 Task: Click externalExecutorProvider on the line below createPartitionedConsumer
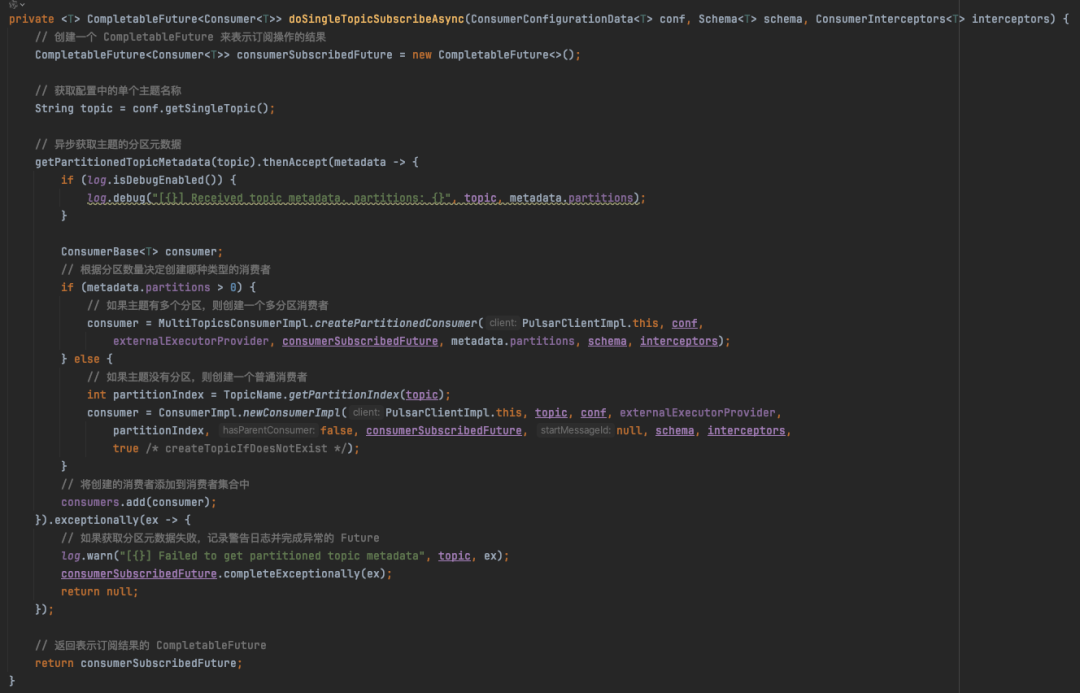[191, 342]
